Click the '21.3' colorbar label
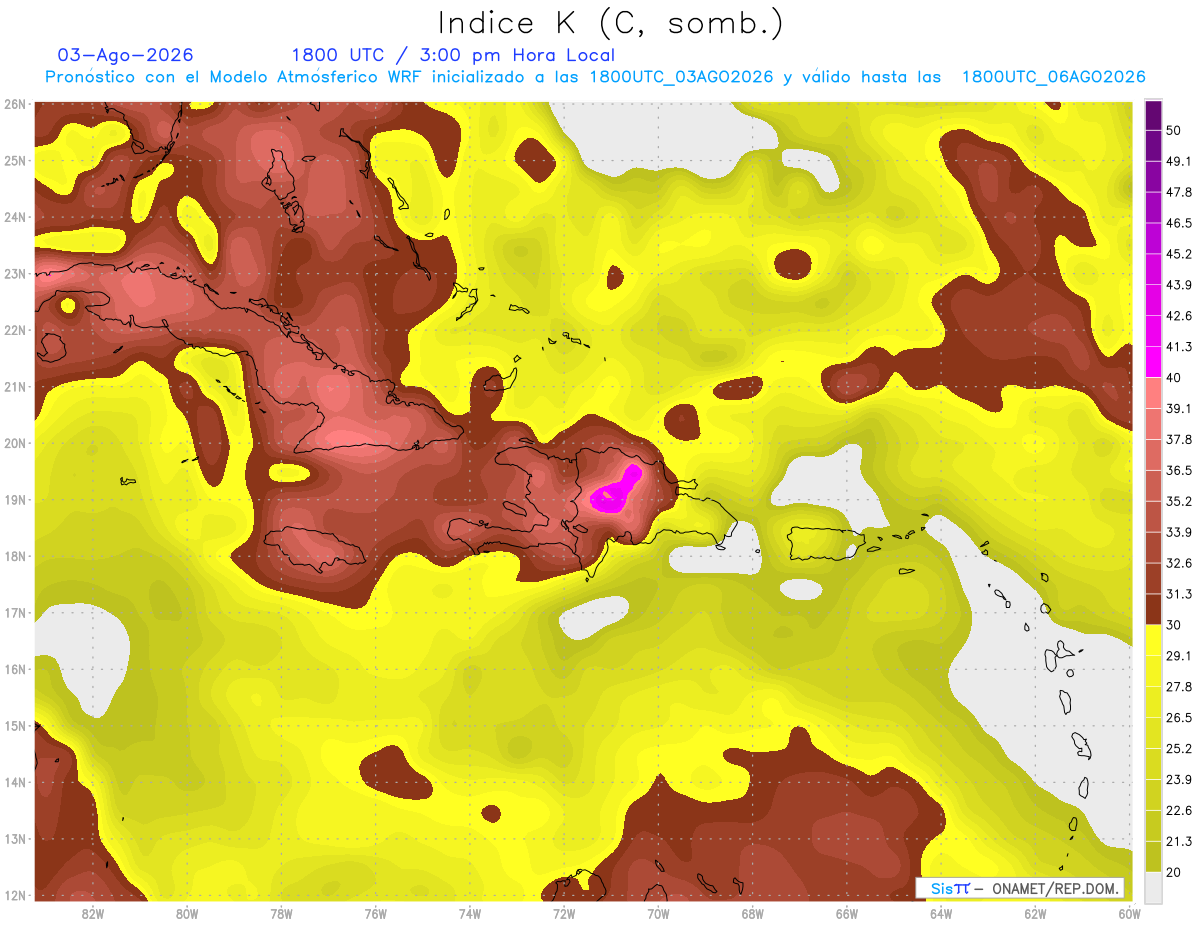This screenshot has height=927, width=1200. pyautogui.click(x=1179, y=841)
